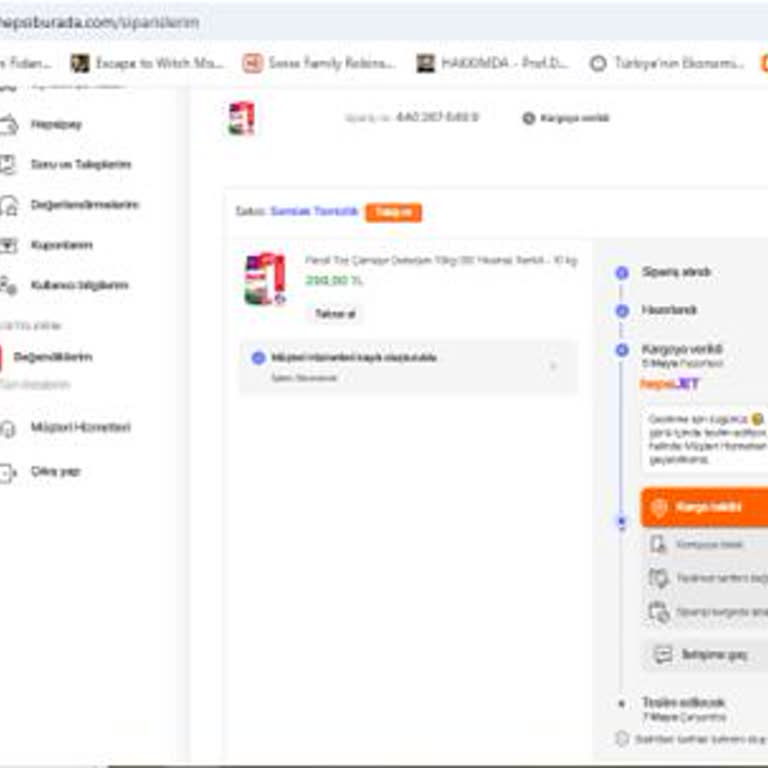This screenshot has height=768, width=768.
Task: Open Soru ve Taleplerim in sidebar
Action: 81,164
